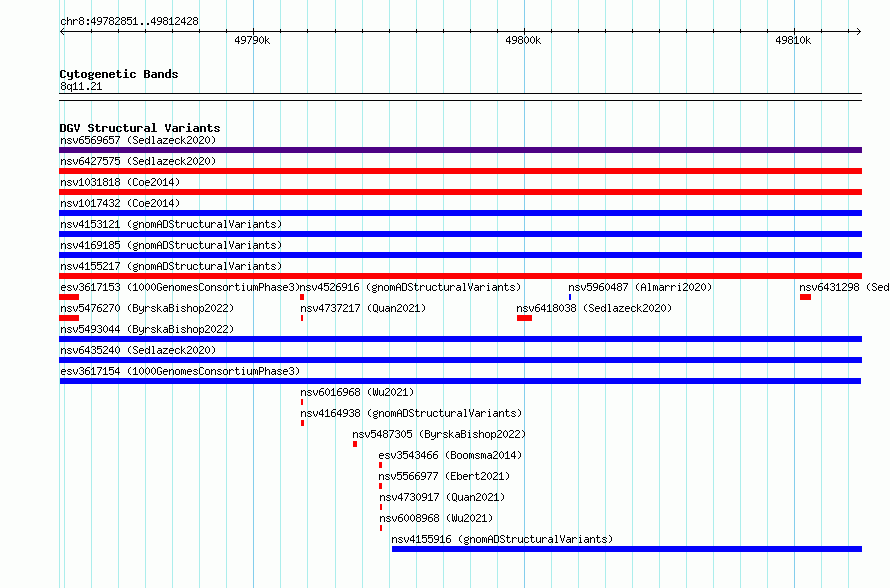Click the small blue mark under nsv5960487

tap(570, 297)
